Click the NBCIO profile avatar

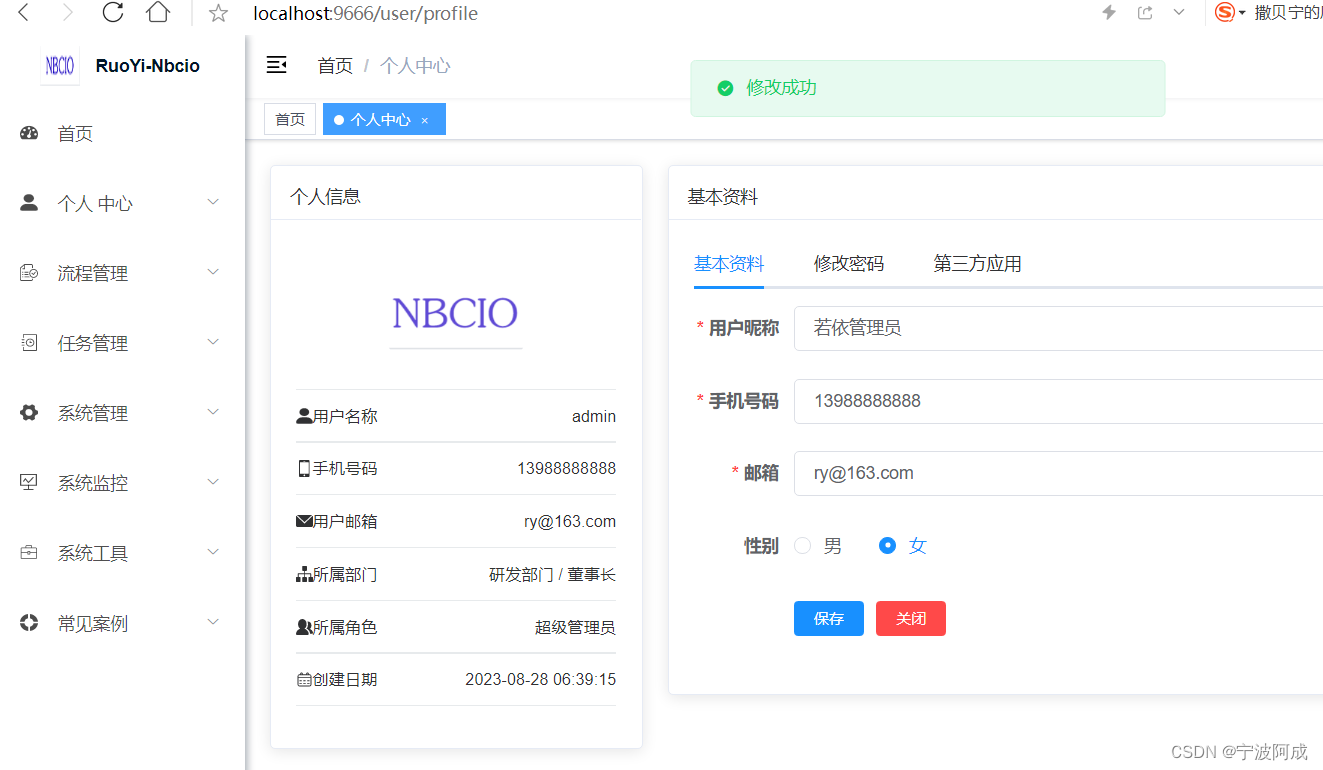tap(456, 313)
